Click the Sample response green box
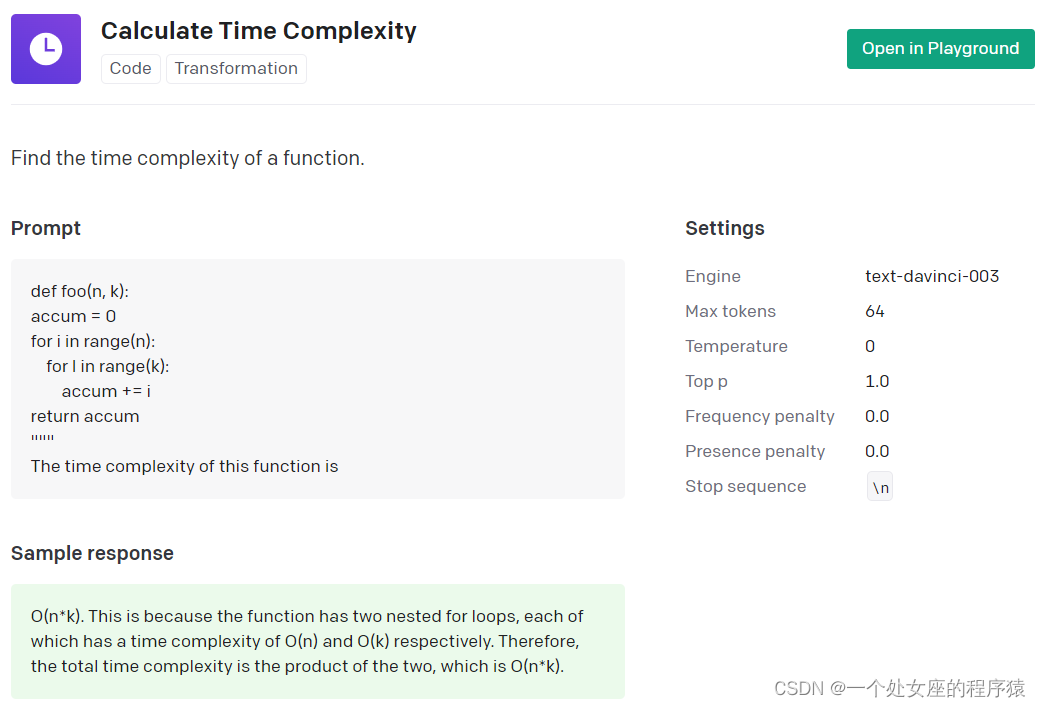The height and width of the screenshot is (707, 1041). pos(318,641)
